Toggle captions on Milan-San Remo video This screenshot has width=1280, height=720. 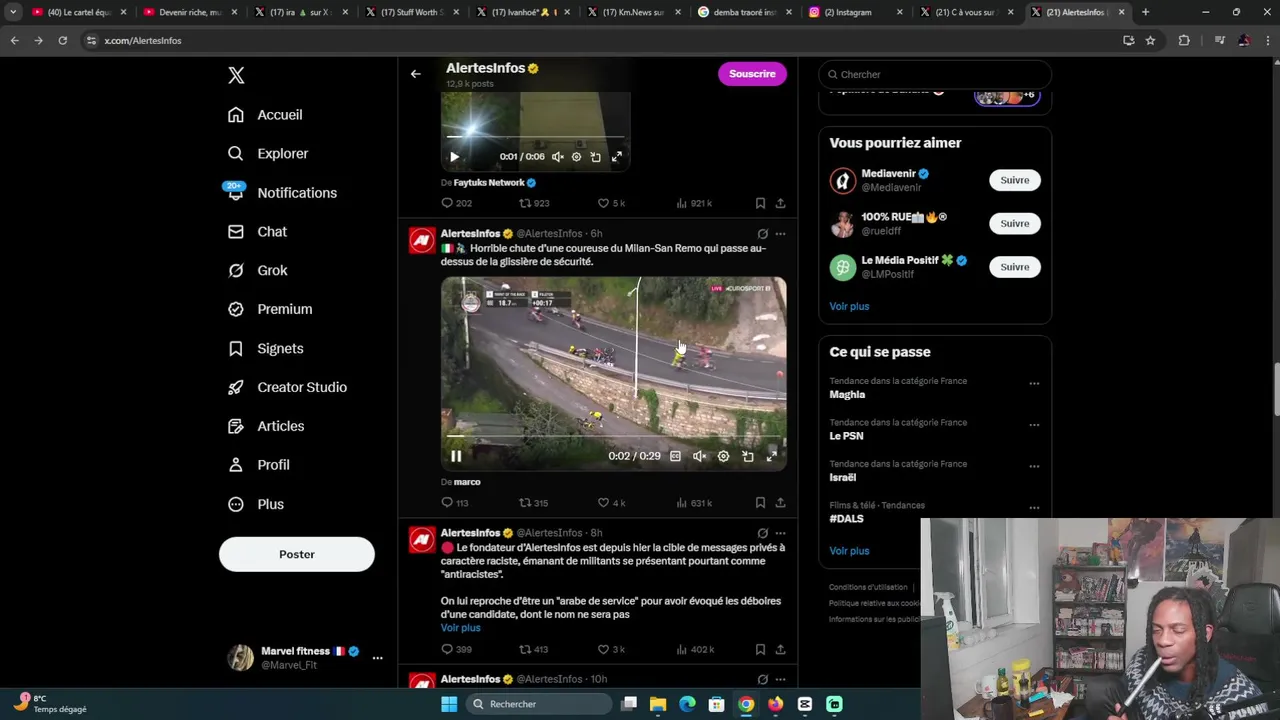pos(675,456)
